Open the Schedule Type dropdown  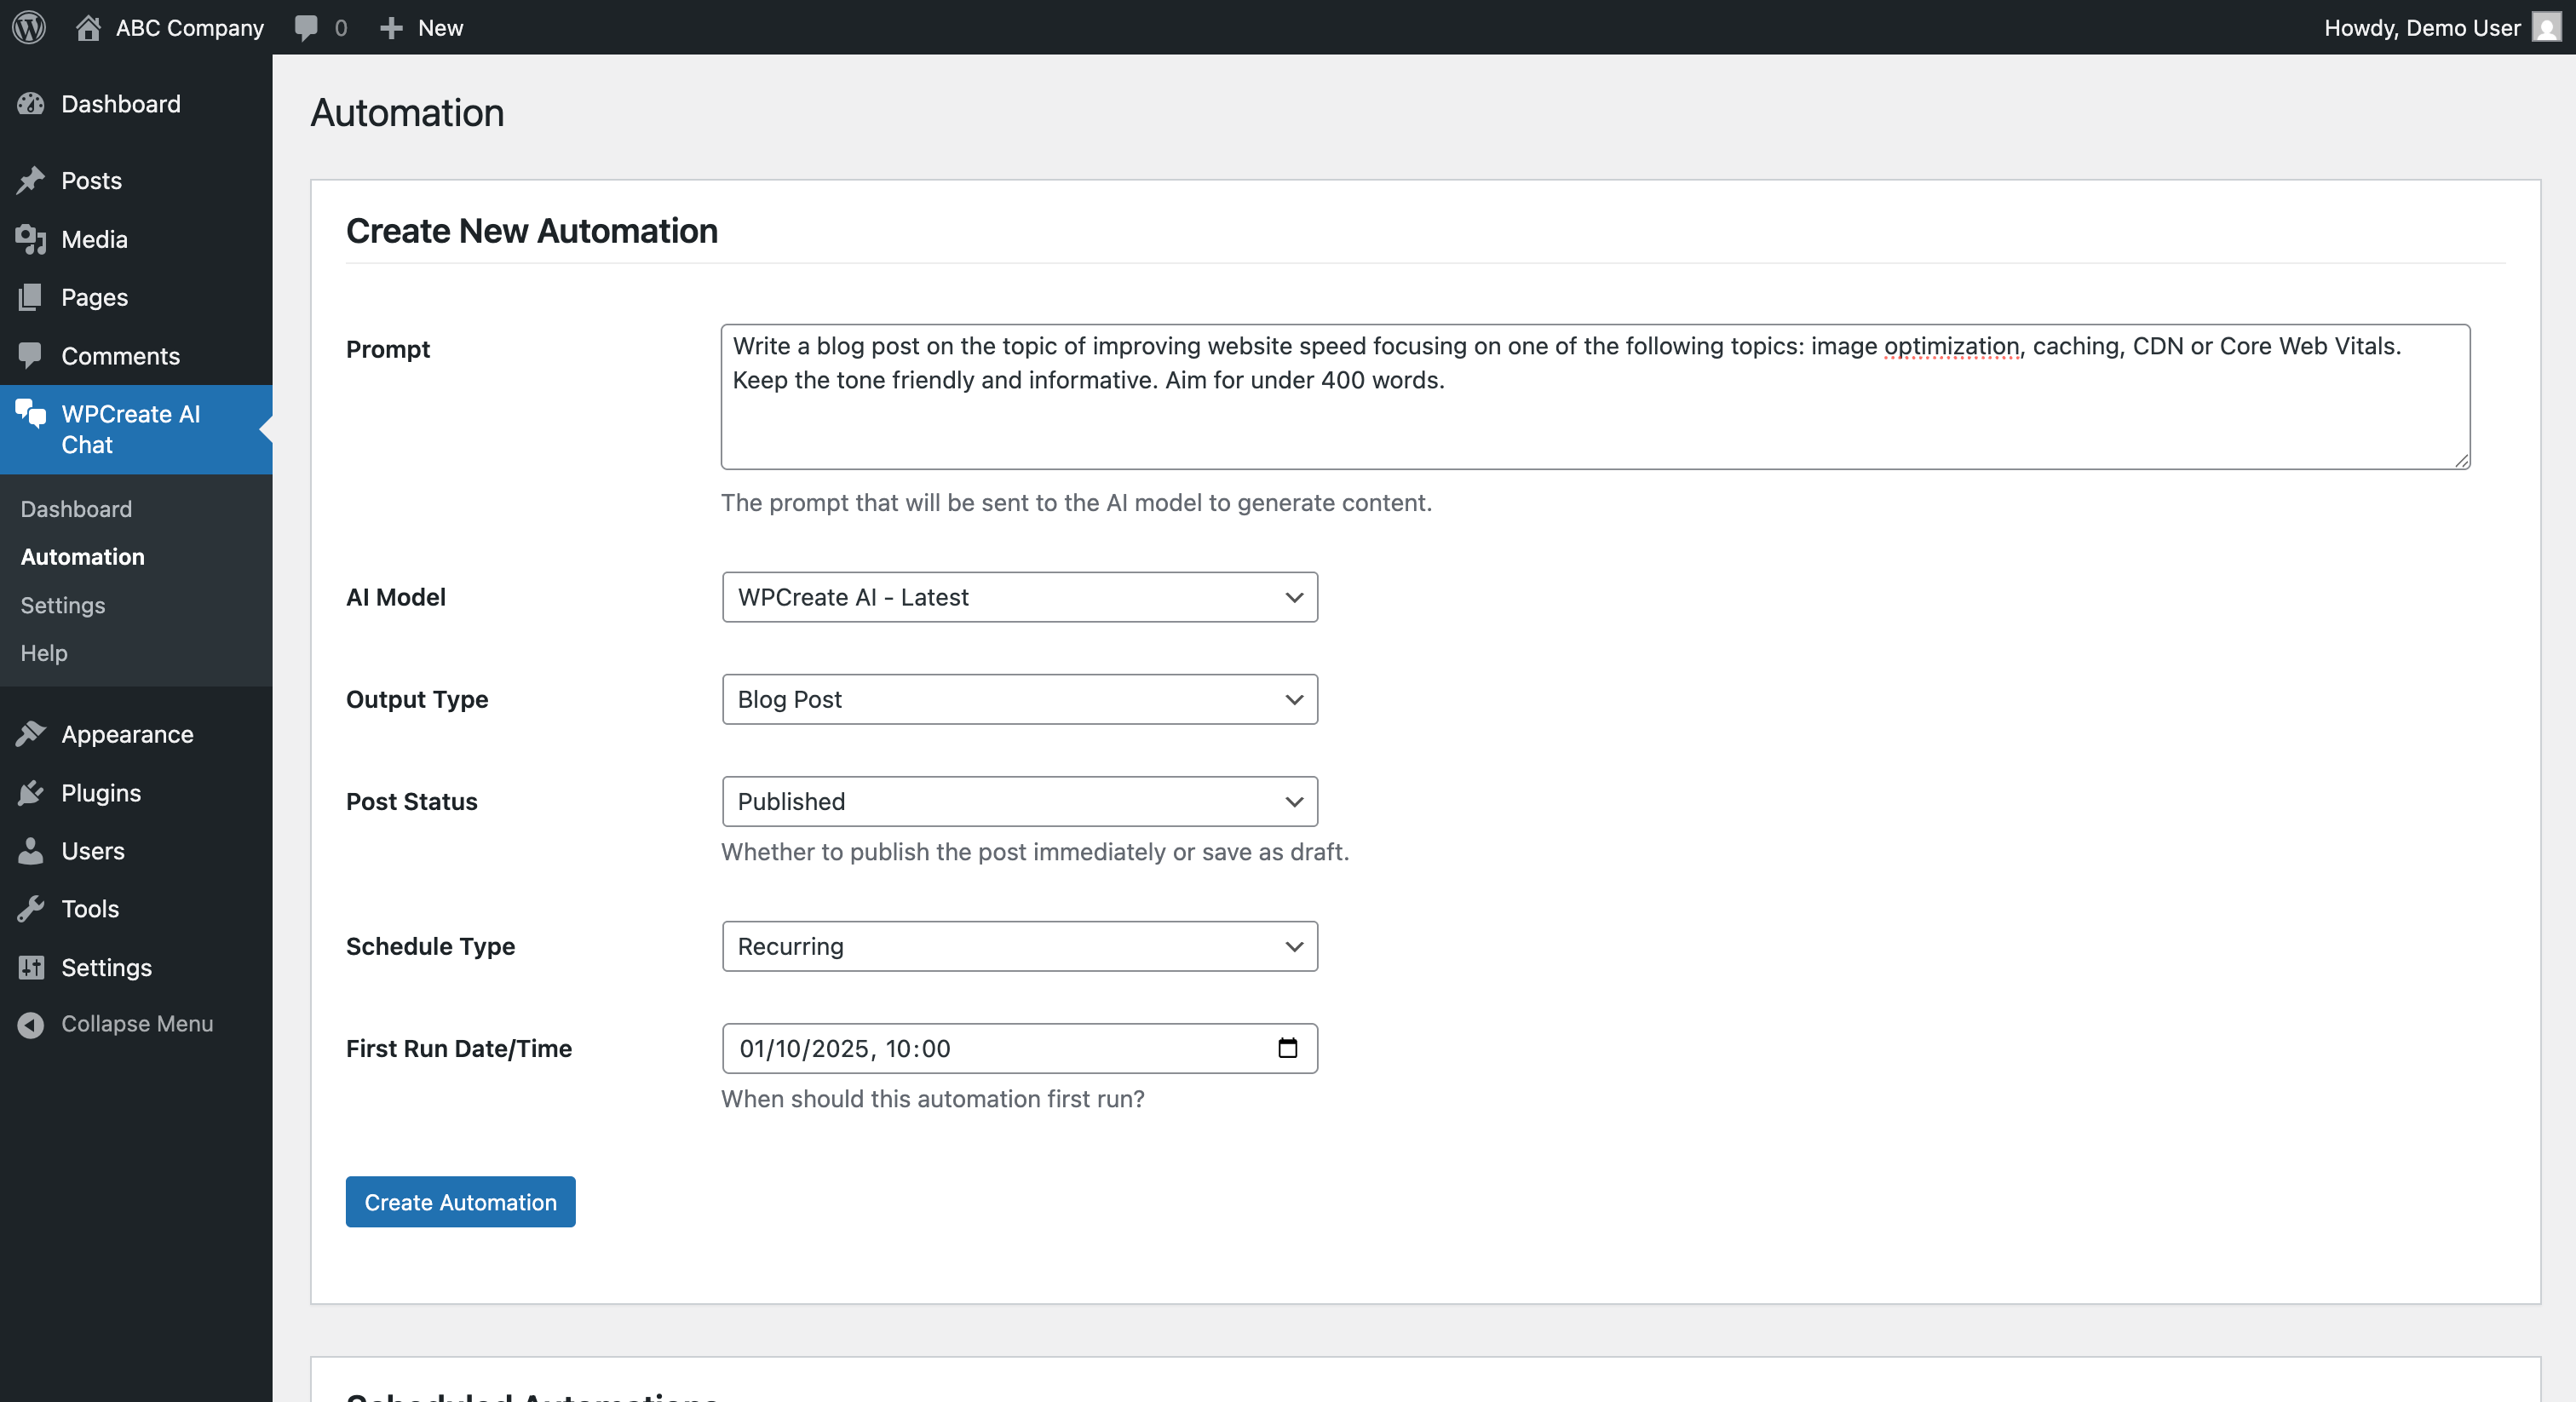tap(1018, 946)
